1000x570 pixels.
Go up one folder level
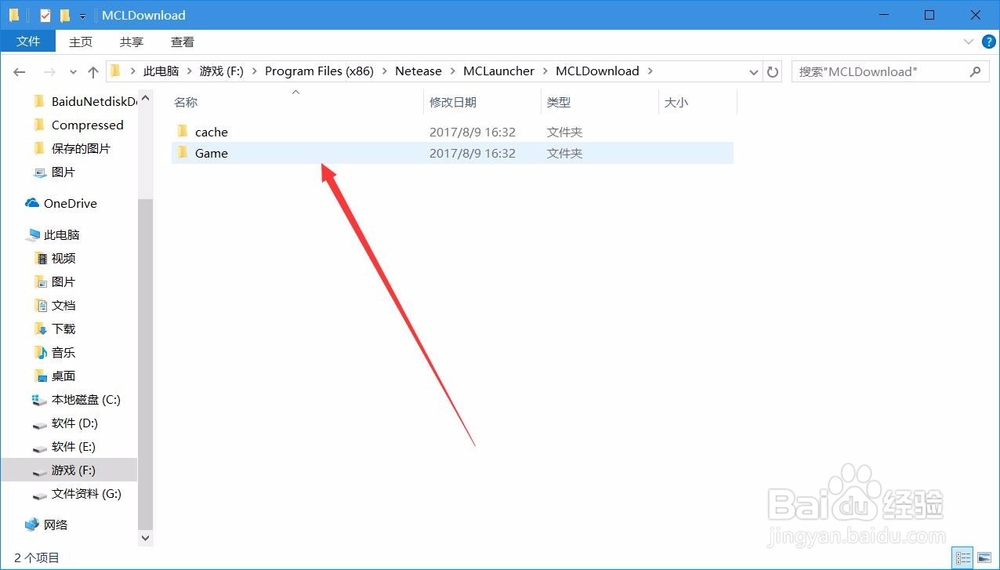(x=93, y=72)
